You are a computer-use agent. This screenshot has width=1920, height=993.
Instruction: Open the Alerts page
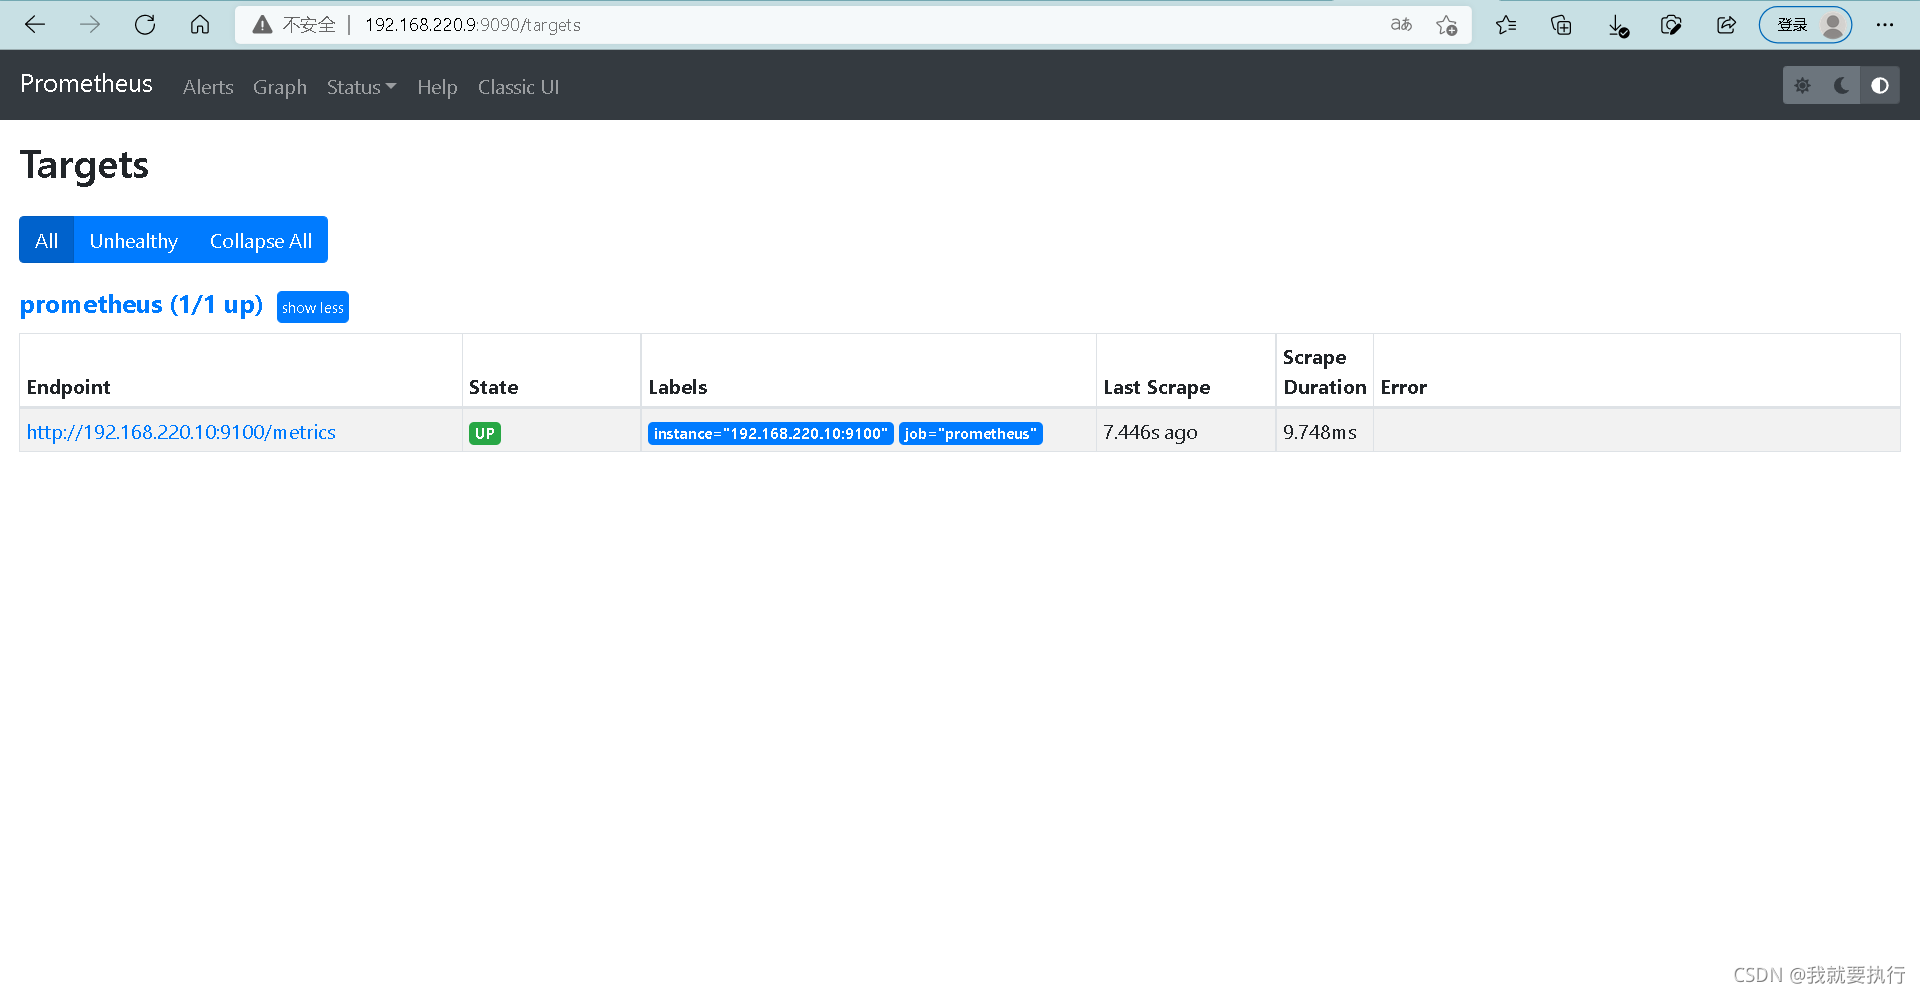point(208,87)
